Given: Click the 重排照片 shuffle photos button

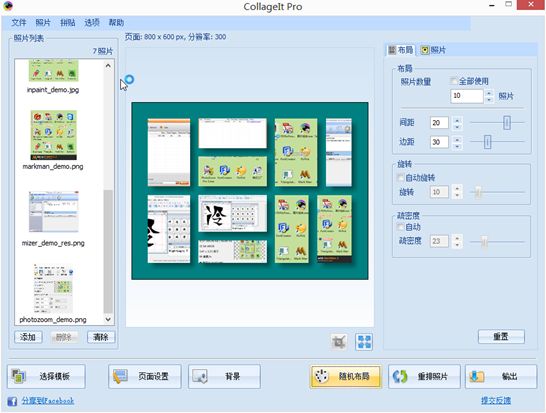Looking at the screenshot, I should pyautogui.click(x=424, y=376).
